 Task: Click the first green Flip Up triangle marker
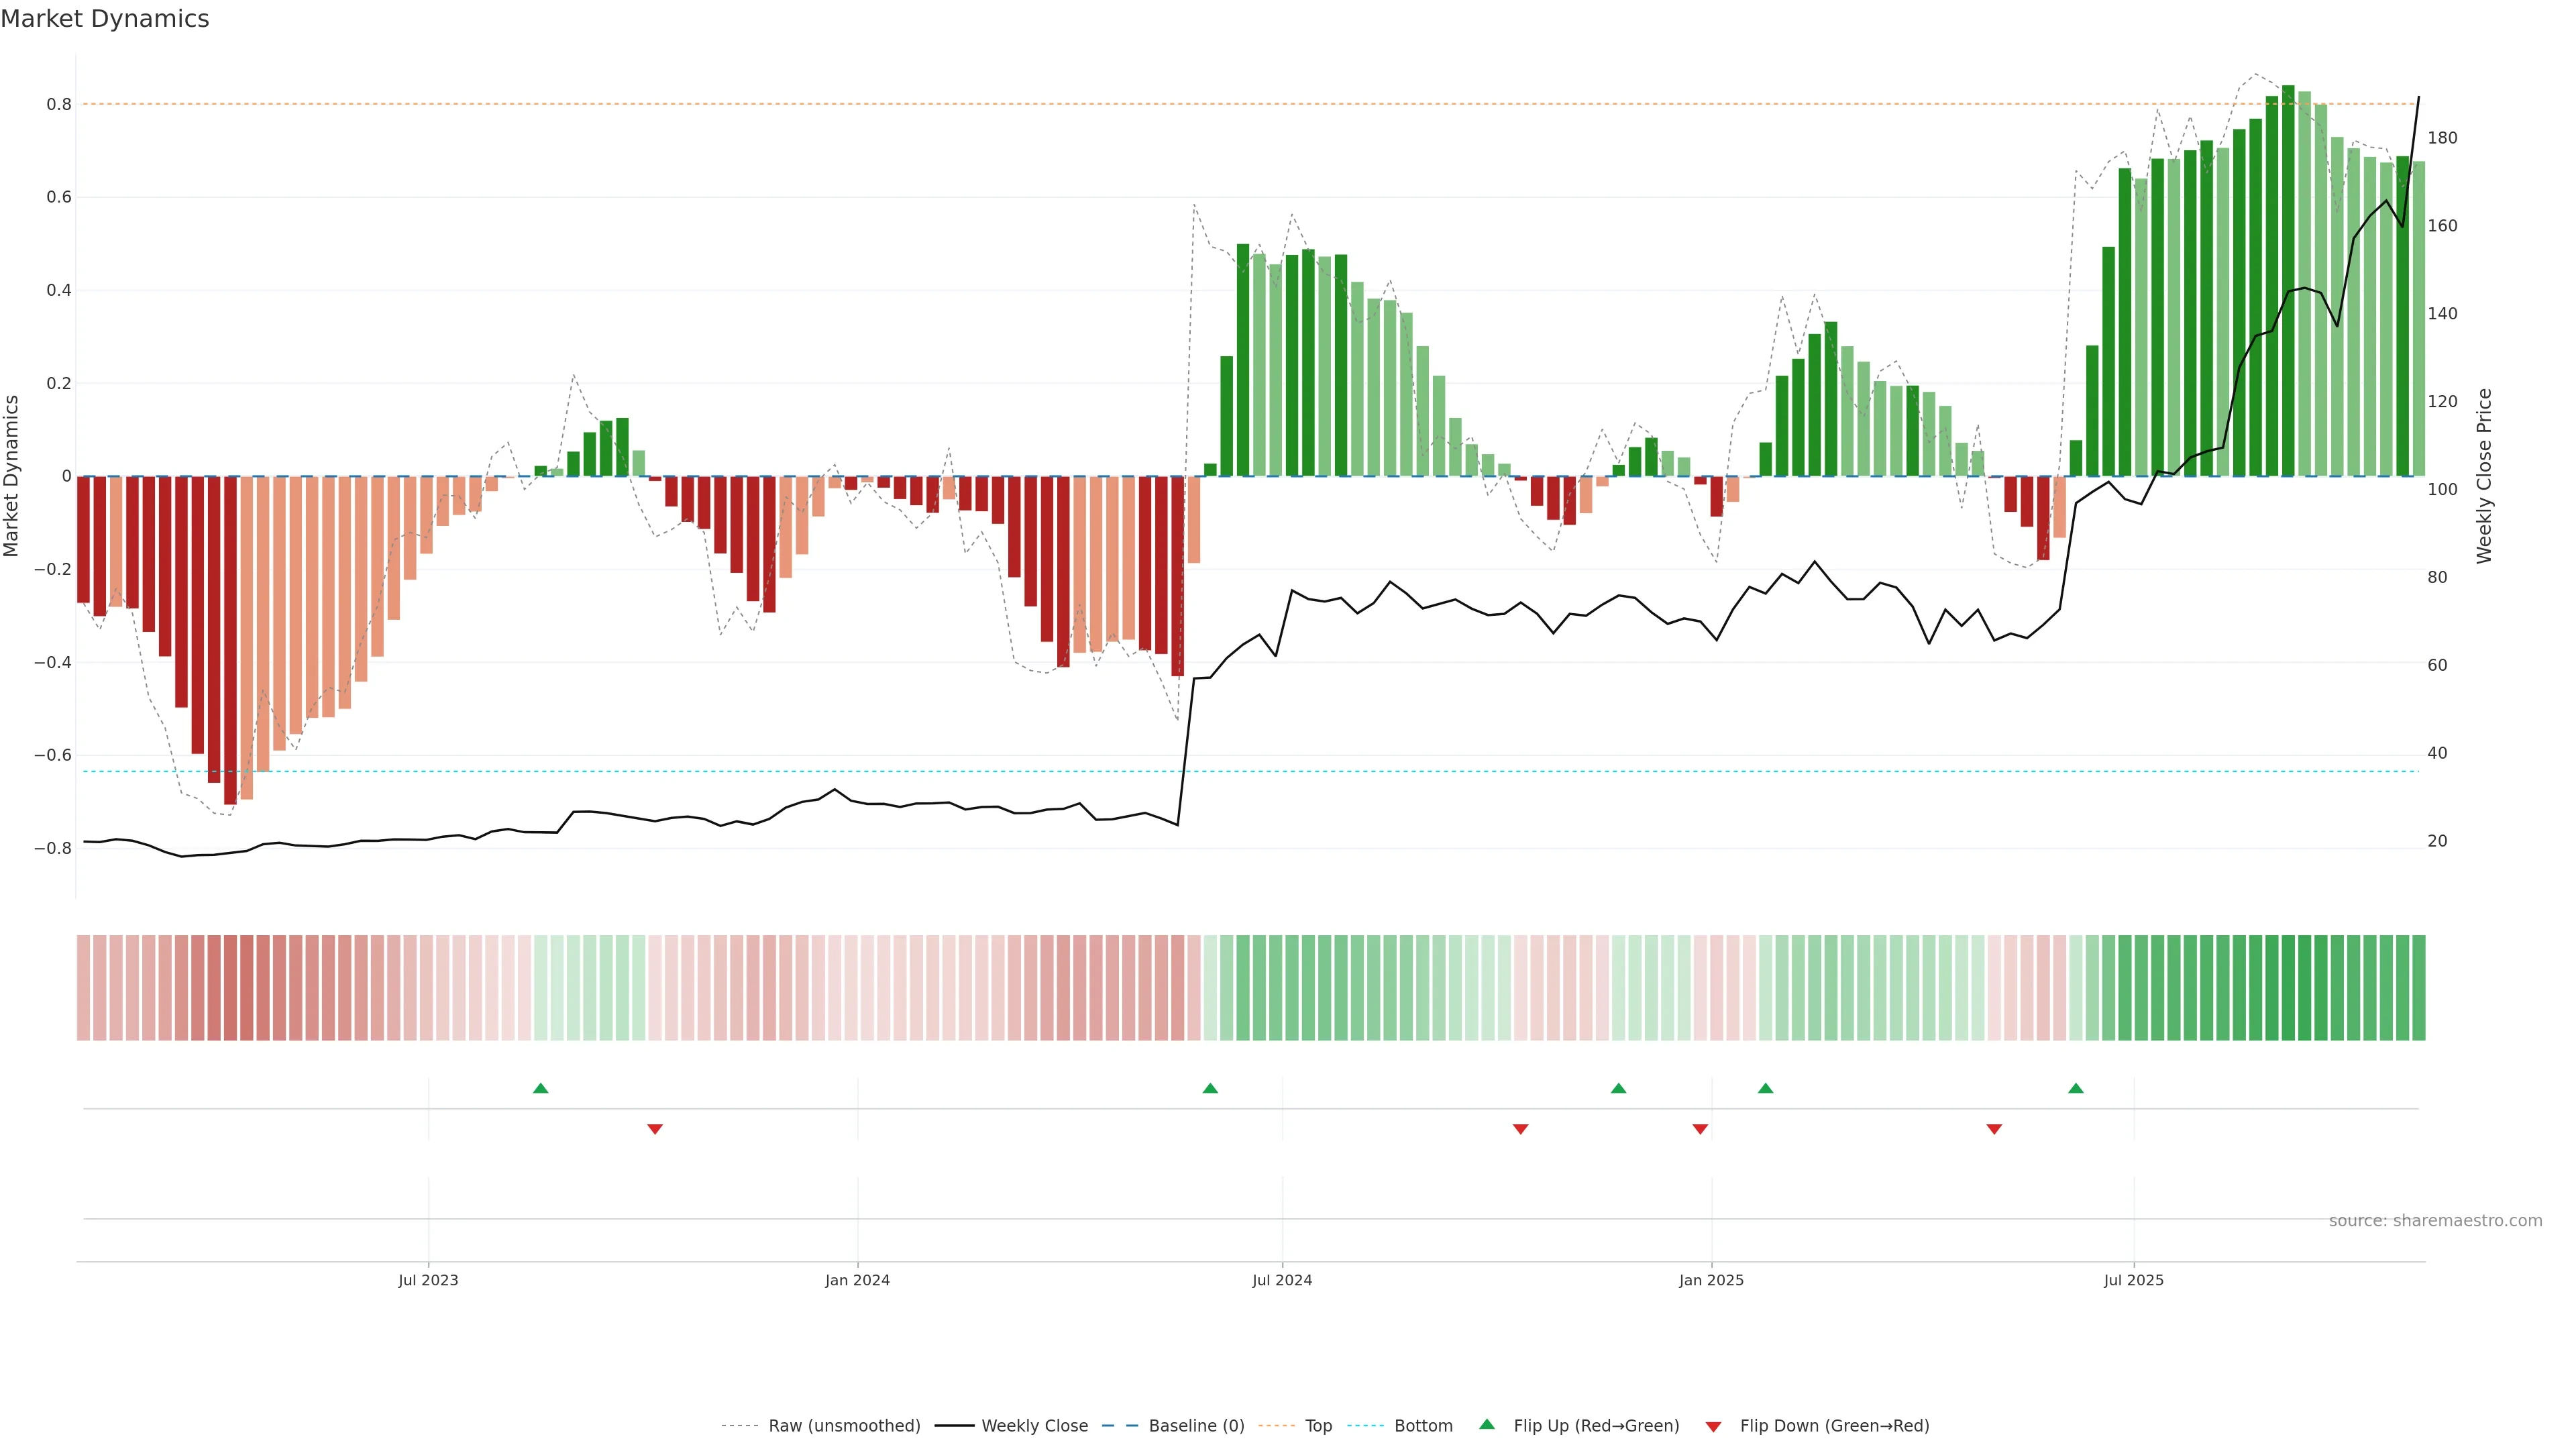pyautogui.click(x=540, y=1088)
